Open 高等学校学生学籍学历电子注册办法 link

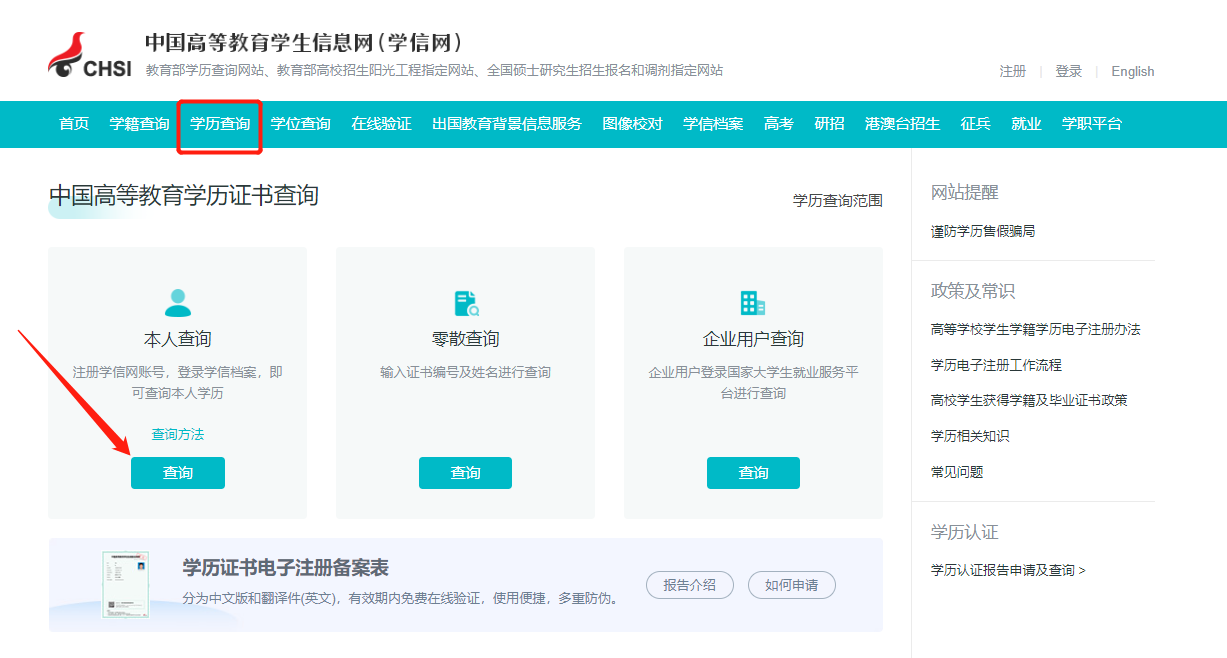[x=1036, y=329]
